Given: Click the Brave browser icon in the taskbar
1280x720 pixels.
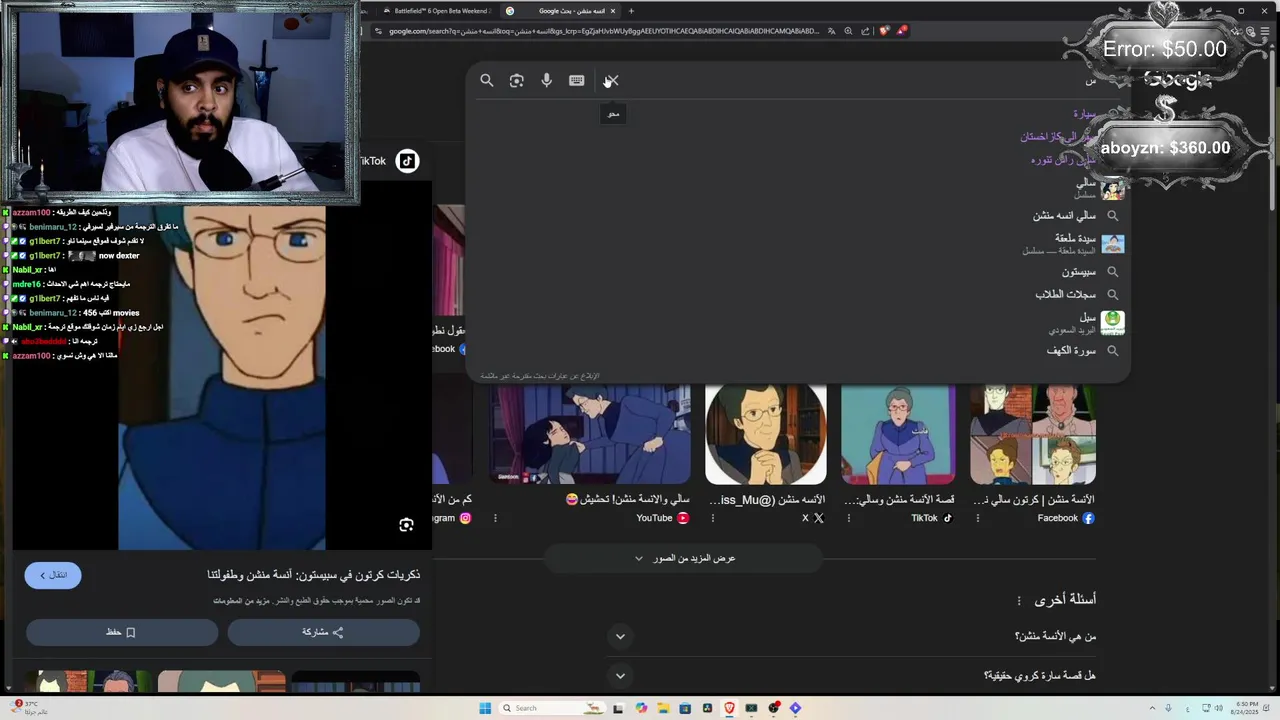Looking at the screenshot, I should click(729, 708).
